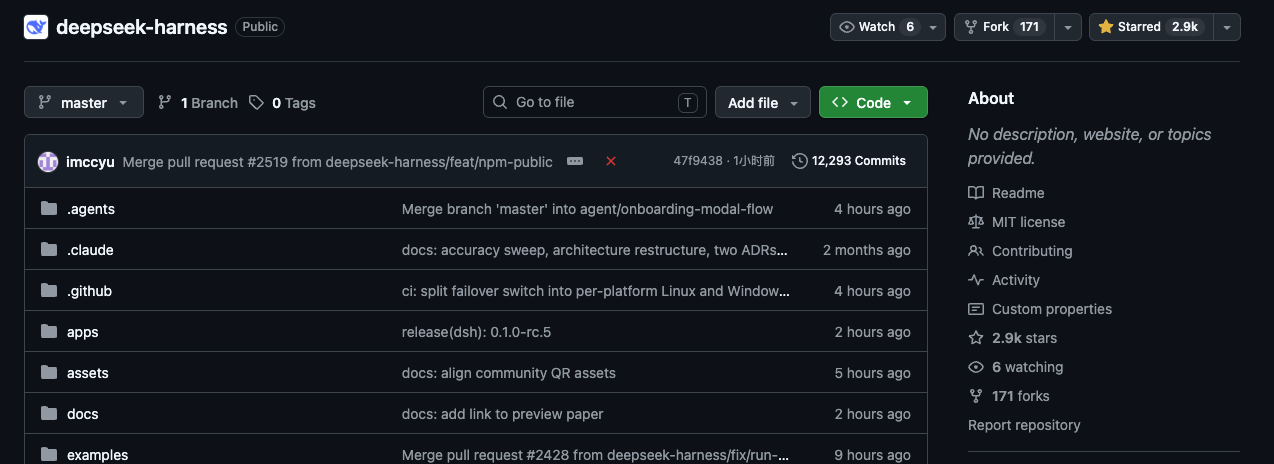
Task: Open the .agents folder
Action: coord(91,209)
